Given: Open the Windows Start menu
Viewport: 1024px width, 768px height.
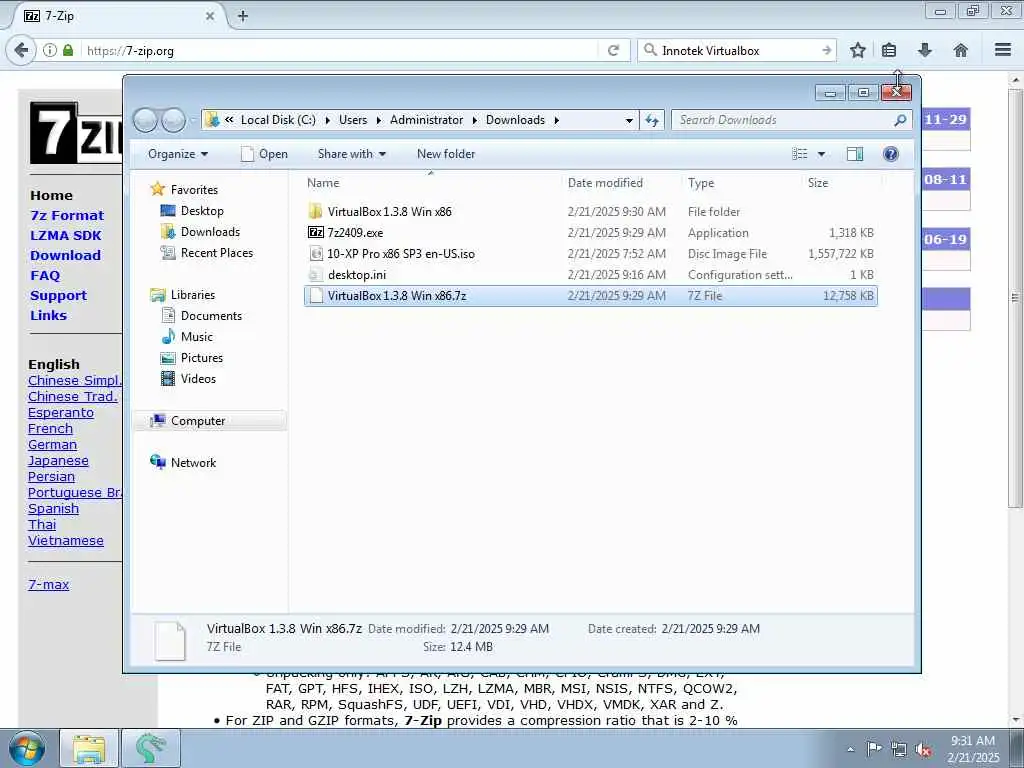Looking at the screenshot, I should tap(26, 749).
